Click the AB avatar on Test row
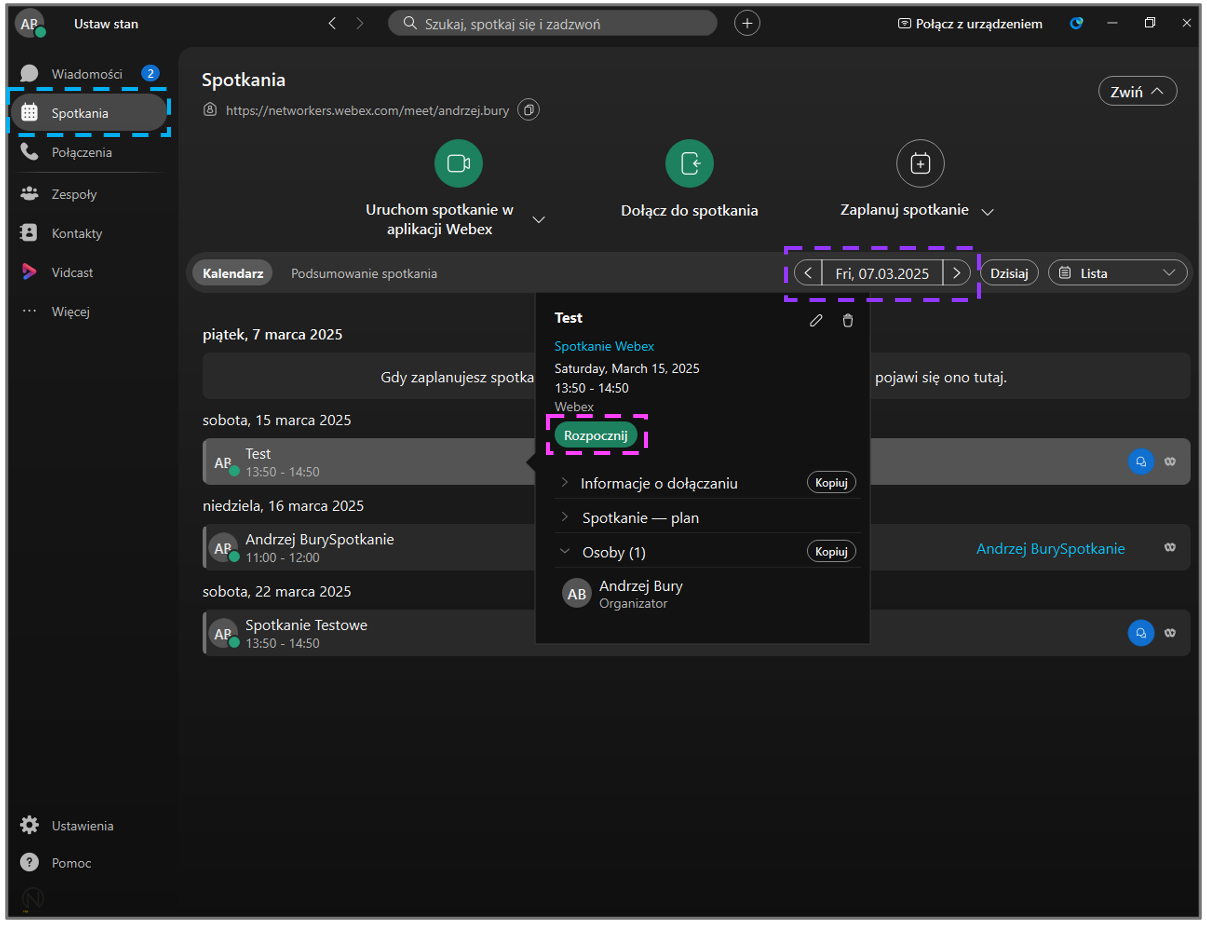 (223, 463)
